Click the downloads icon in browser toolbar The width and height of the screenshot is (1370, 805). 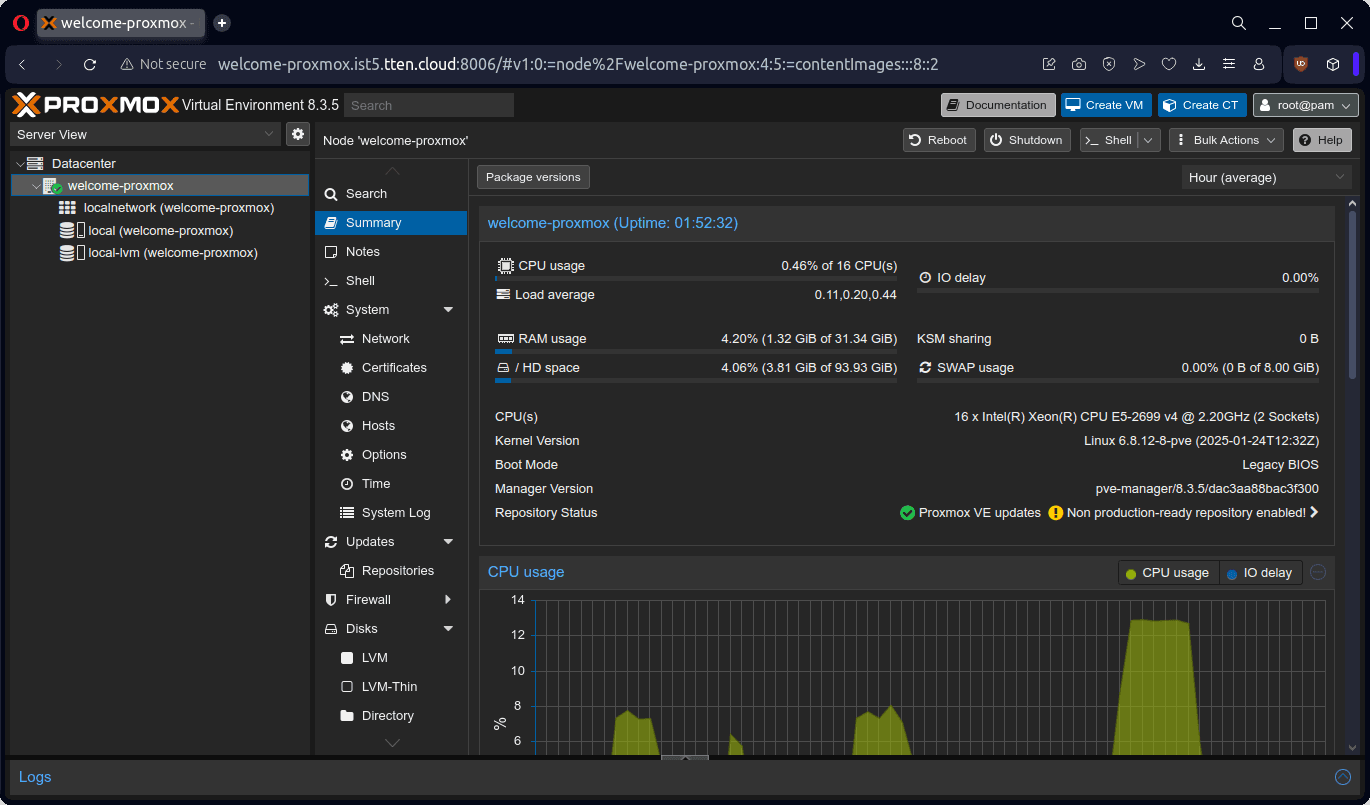pos(1199,64)
